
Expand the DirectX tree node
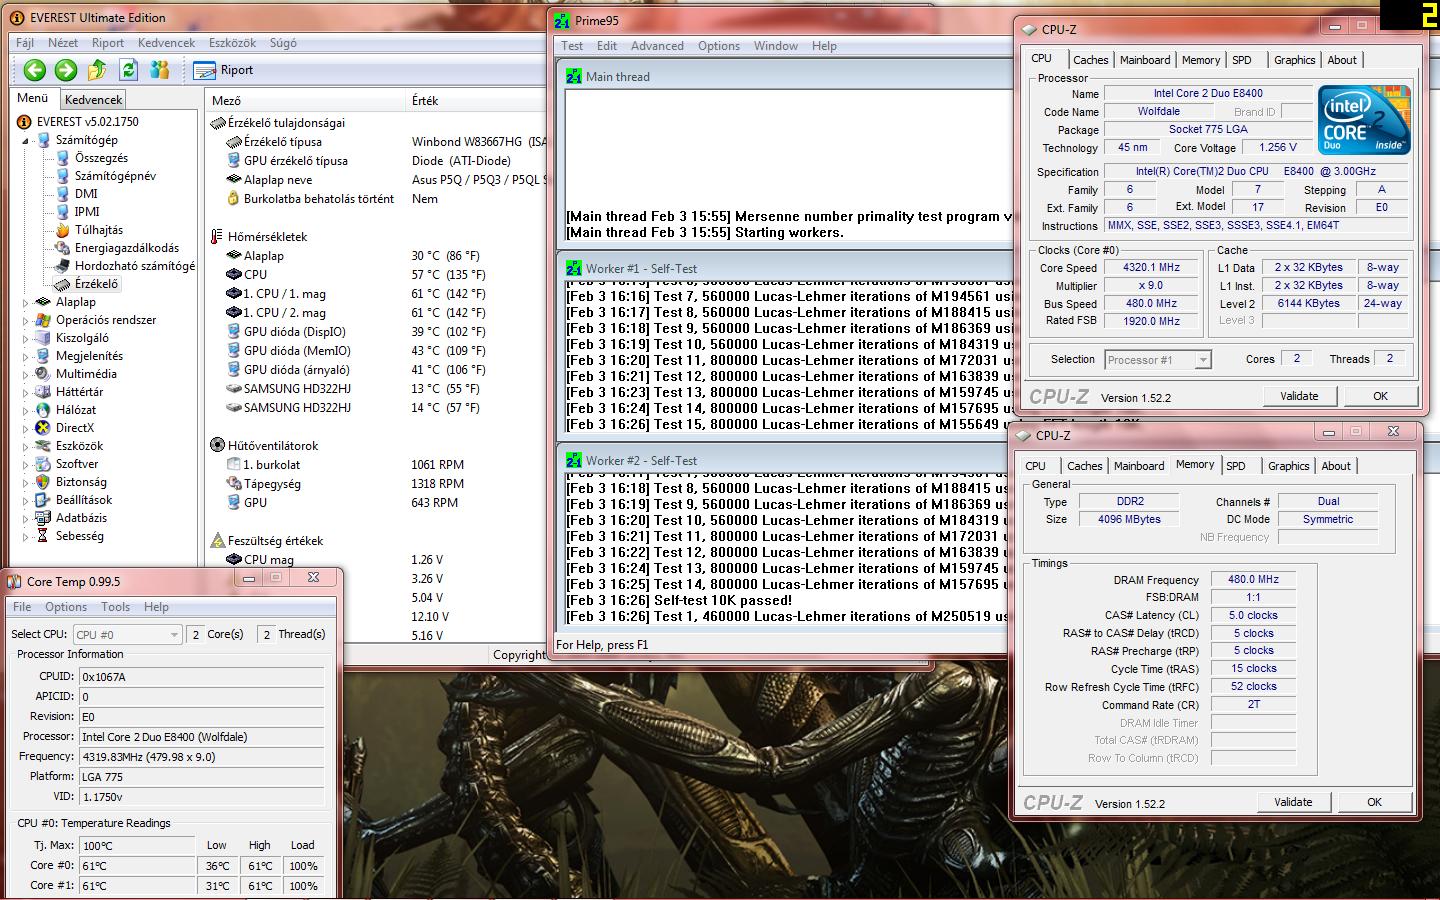click(27, 428)
